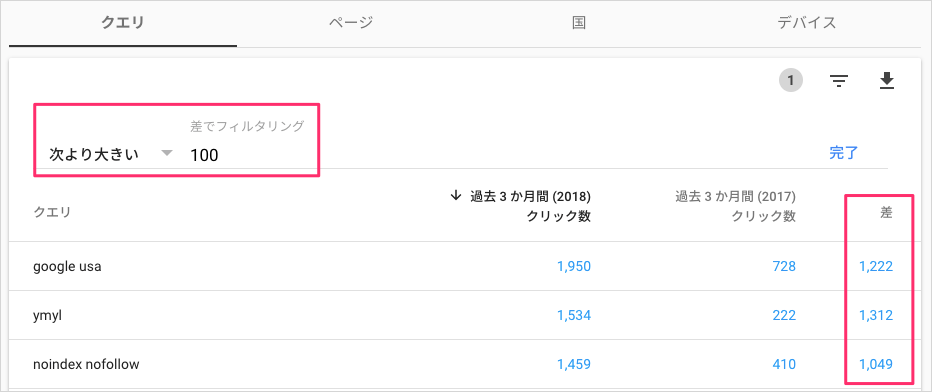Click the 1,950 clicks value
The width and height of the screenshot is (932, 392).
574,267
